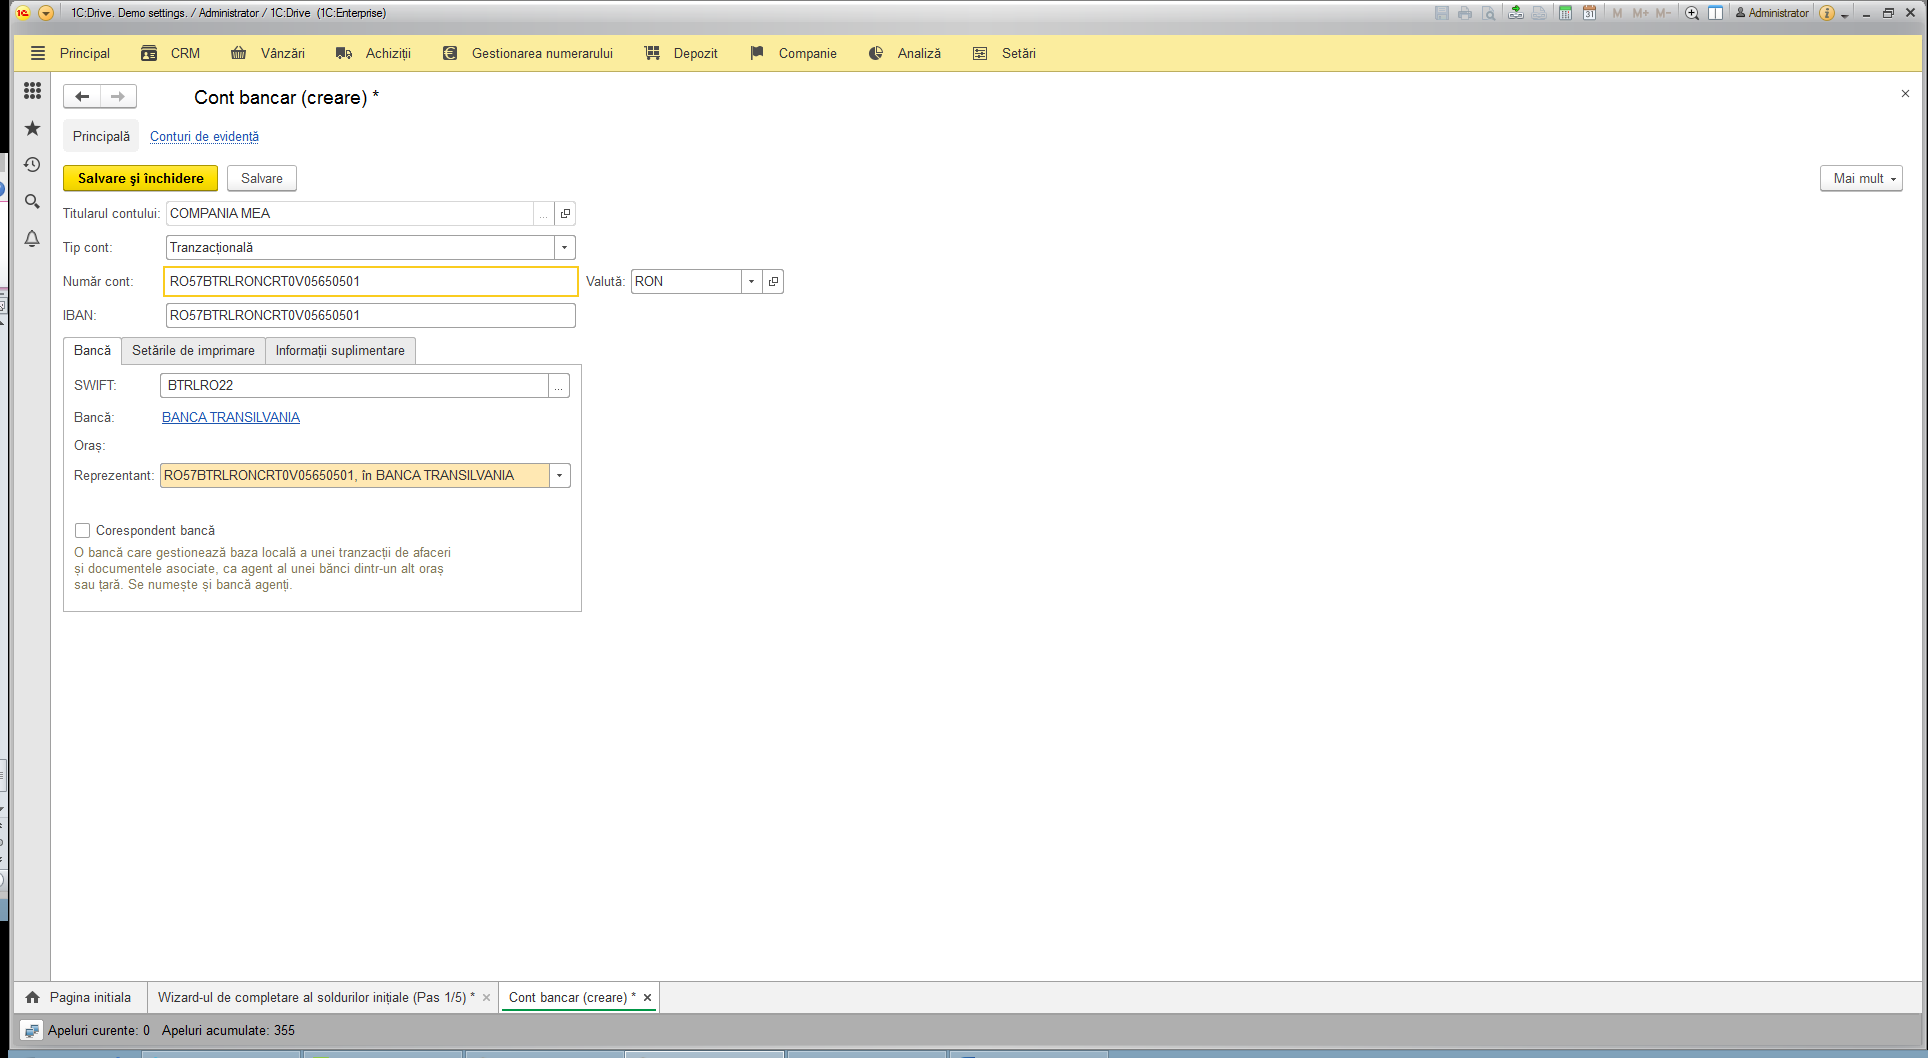
Task: Open History clock icon in sidebar
Action: pos(32,165)
